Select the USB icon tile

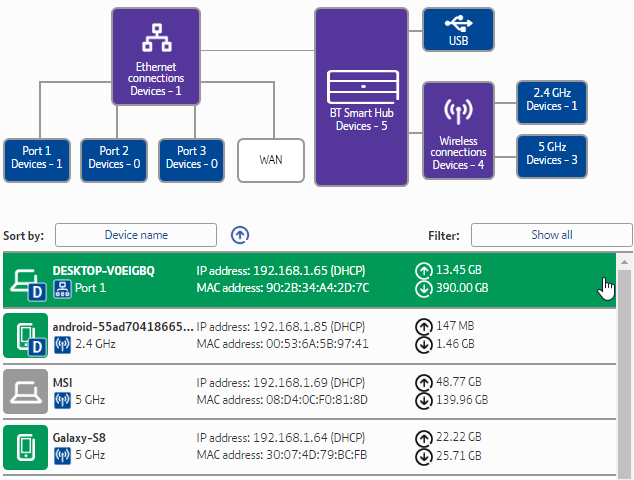(x=458, y=29)
